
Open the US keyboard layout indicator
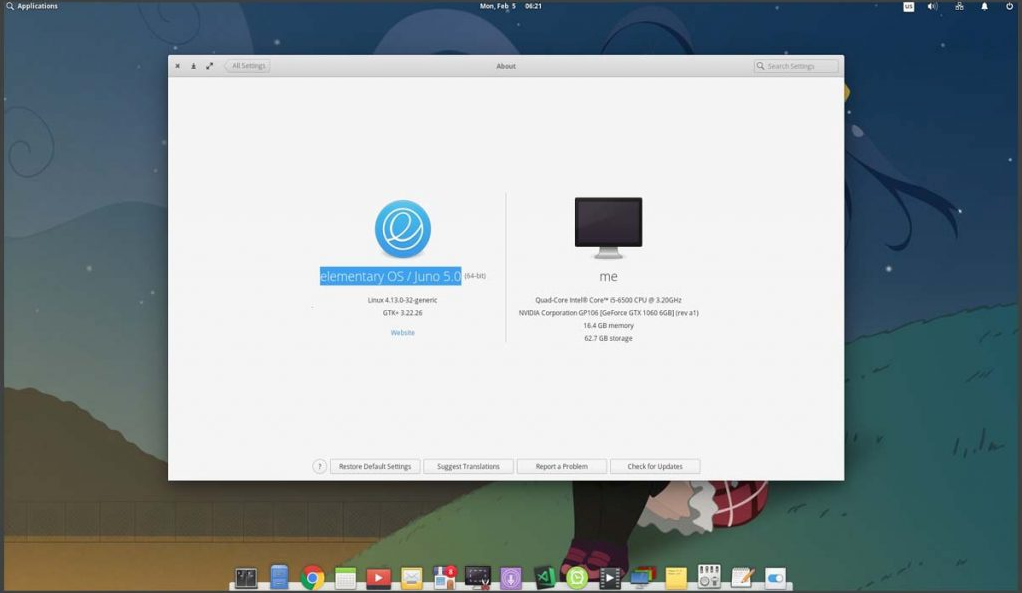pyautogui.click(x=908, y=7)
